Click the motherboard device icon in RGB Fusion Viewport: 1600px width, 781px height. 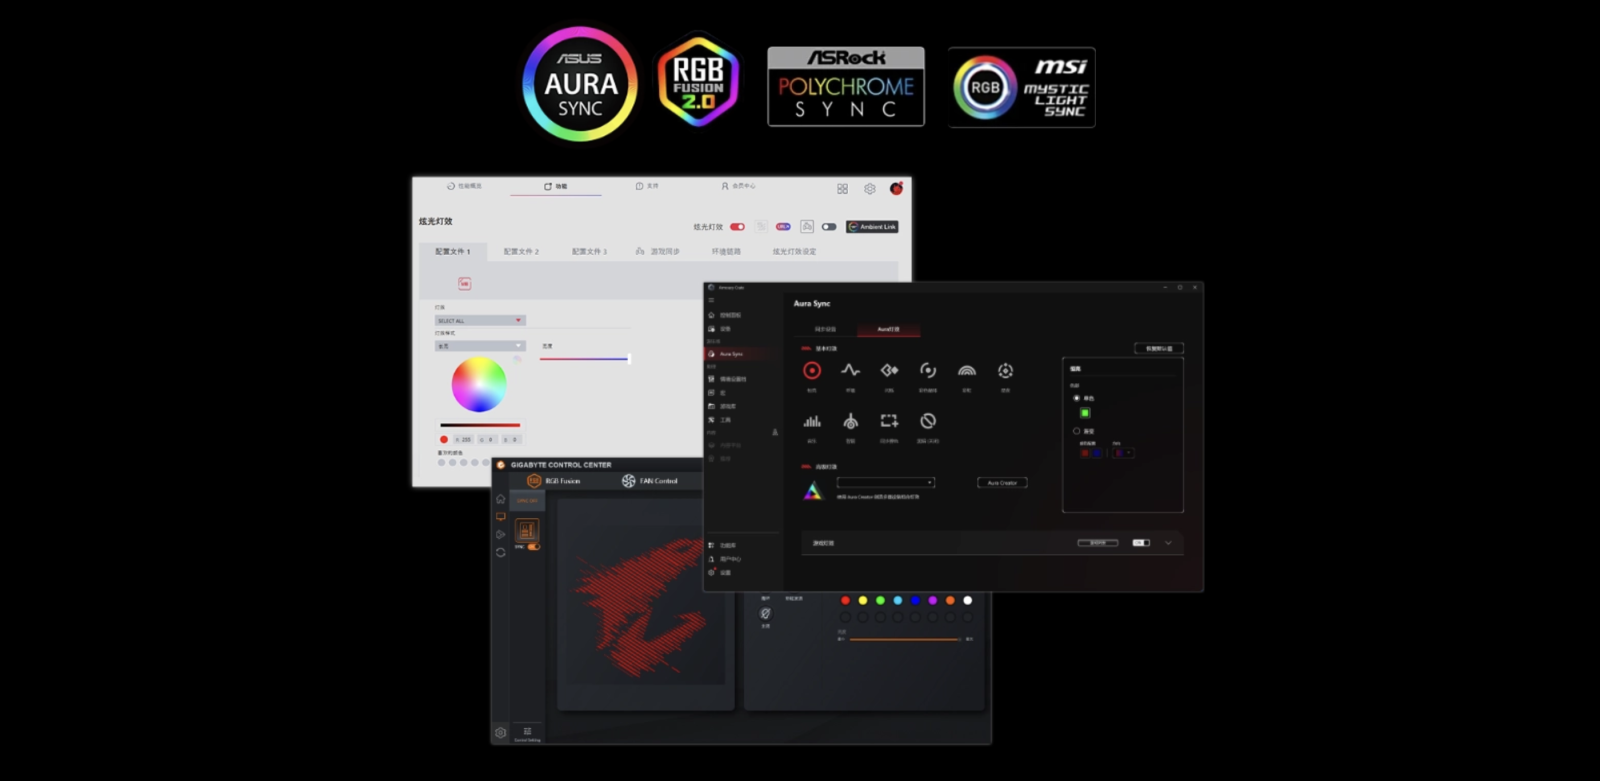(x=526, y=530)
